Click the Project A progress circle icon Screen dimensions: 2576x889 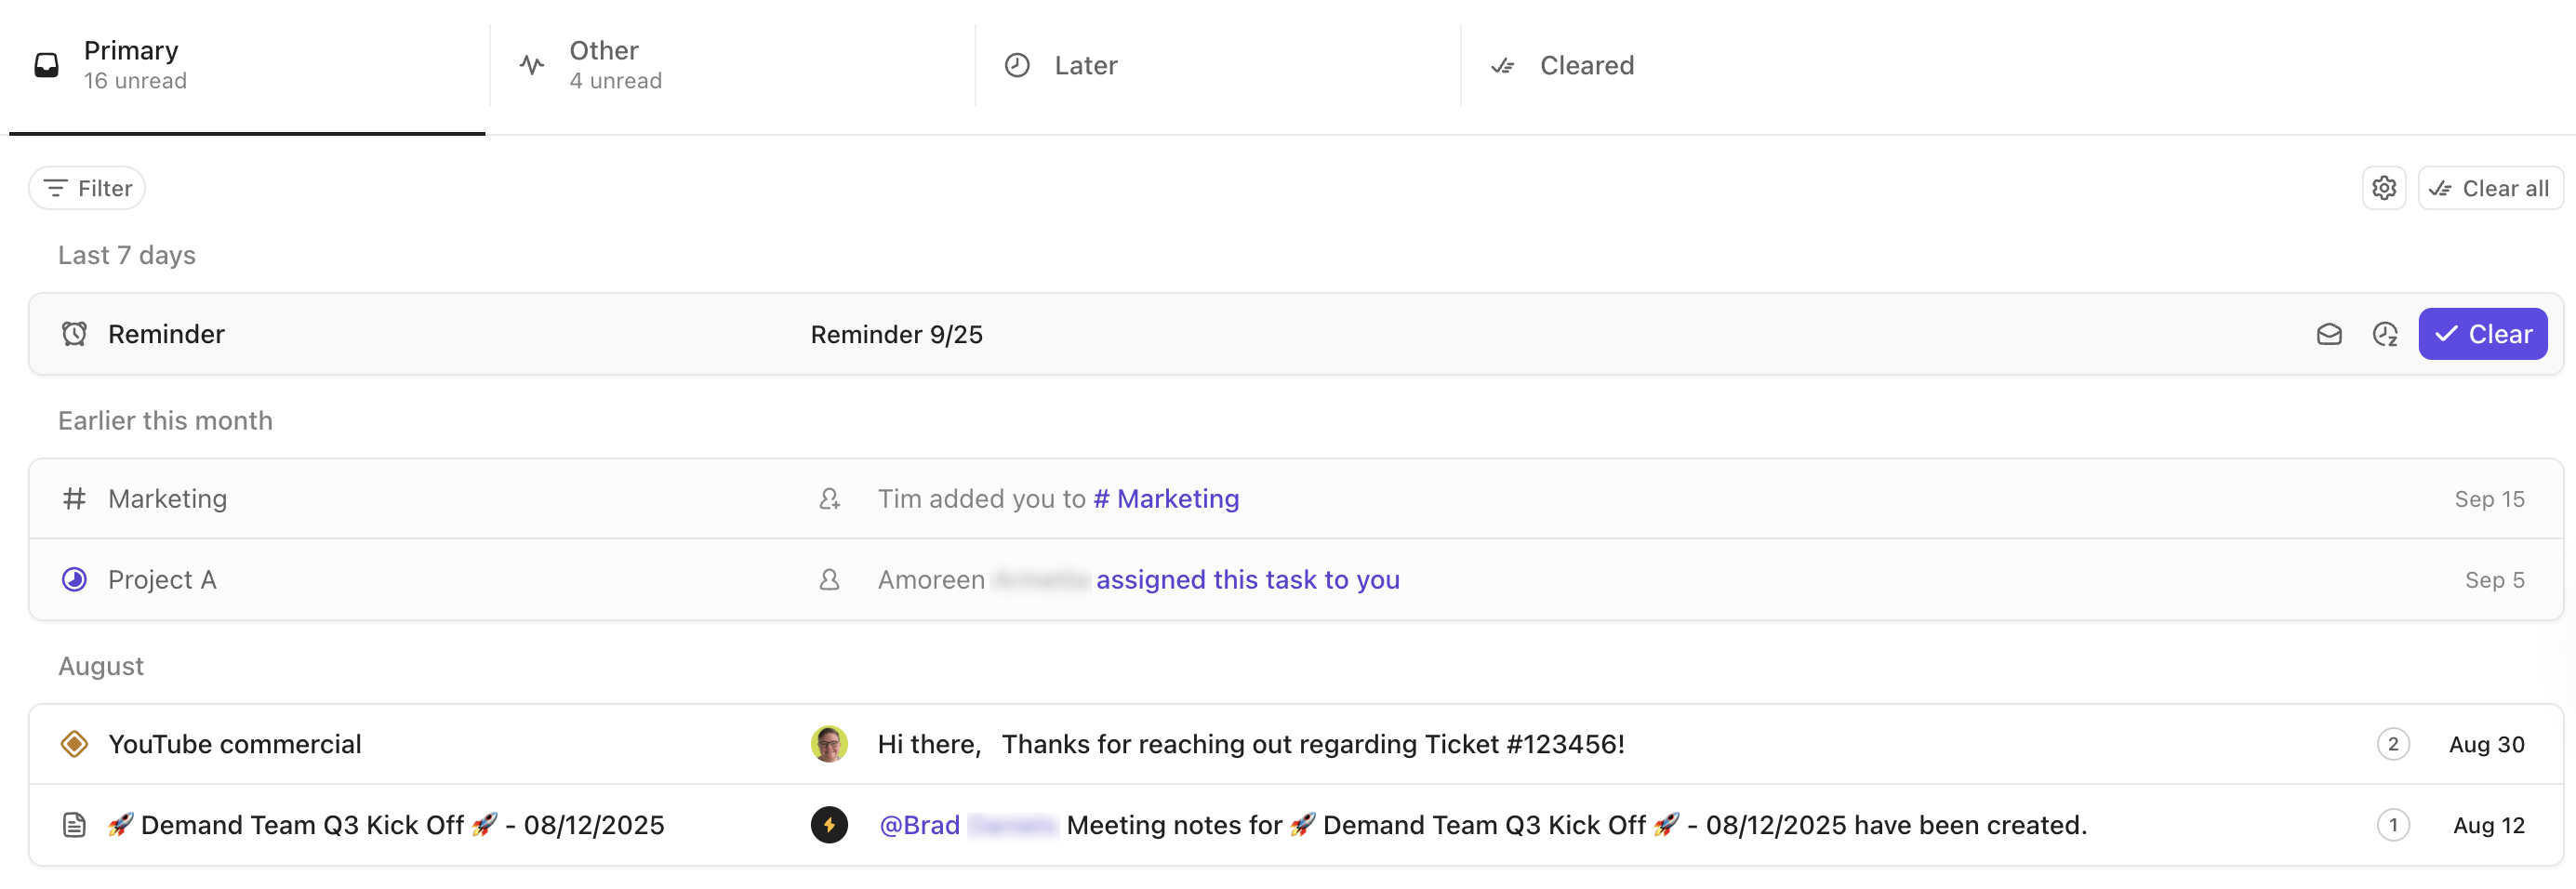click(74, 579)
